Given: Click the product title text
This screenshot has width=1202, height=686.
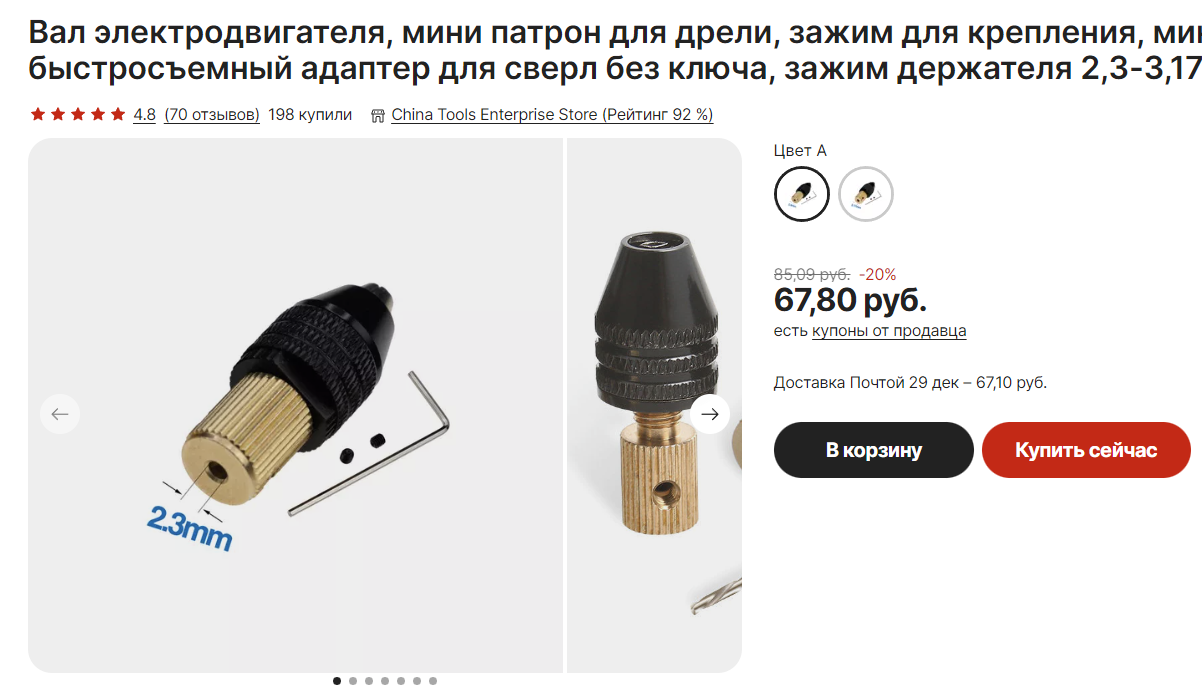Looking at the screenshot, I should pos(615,52).
